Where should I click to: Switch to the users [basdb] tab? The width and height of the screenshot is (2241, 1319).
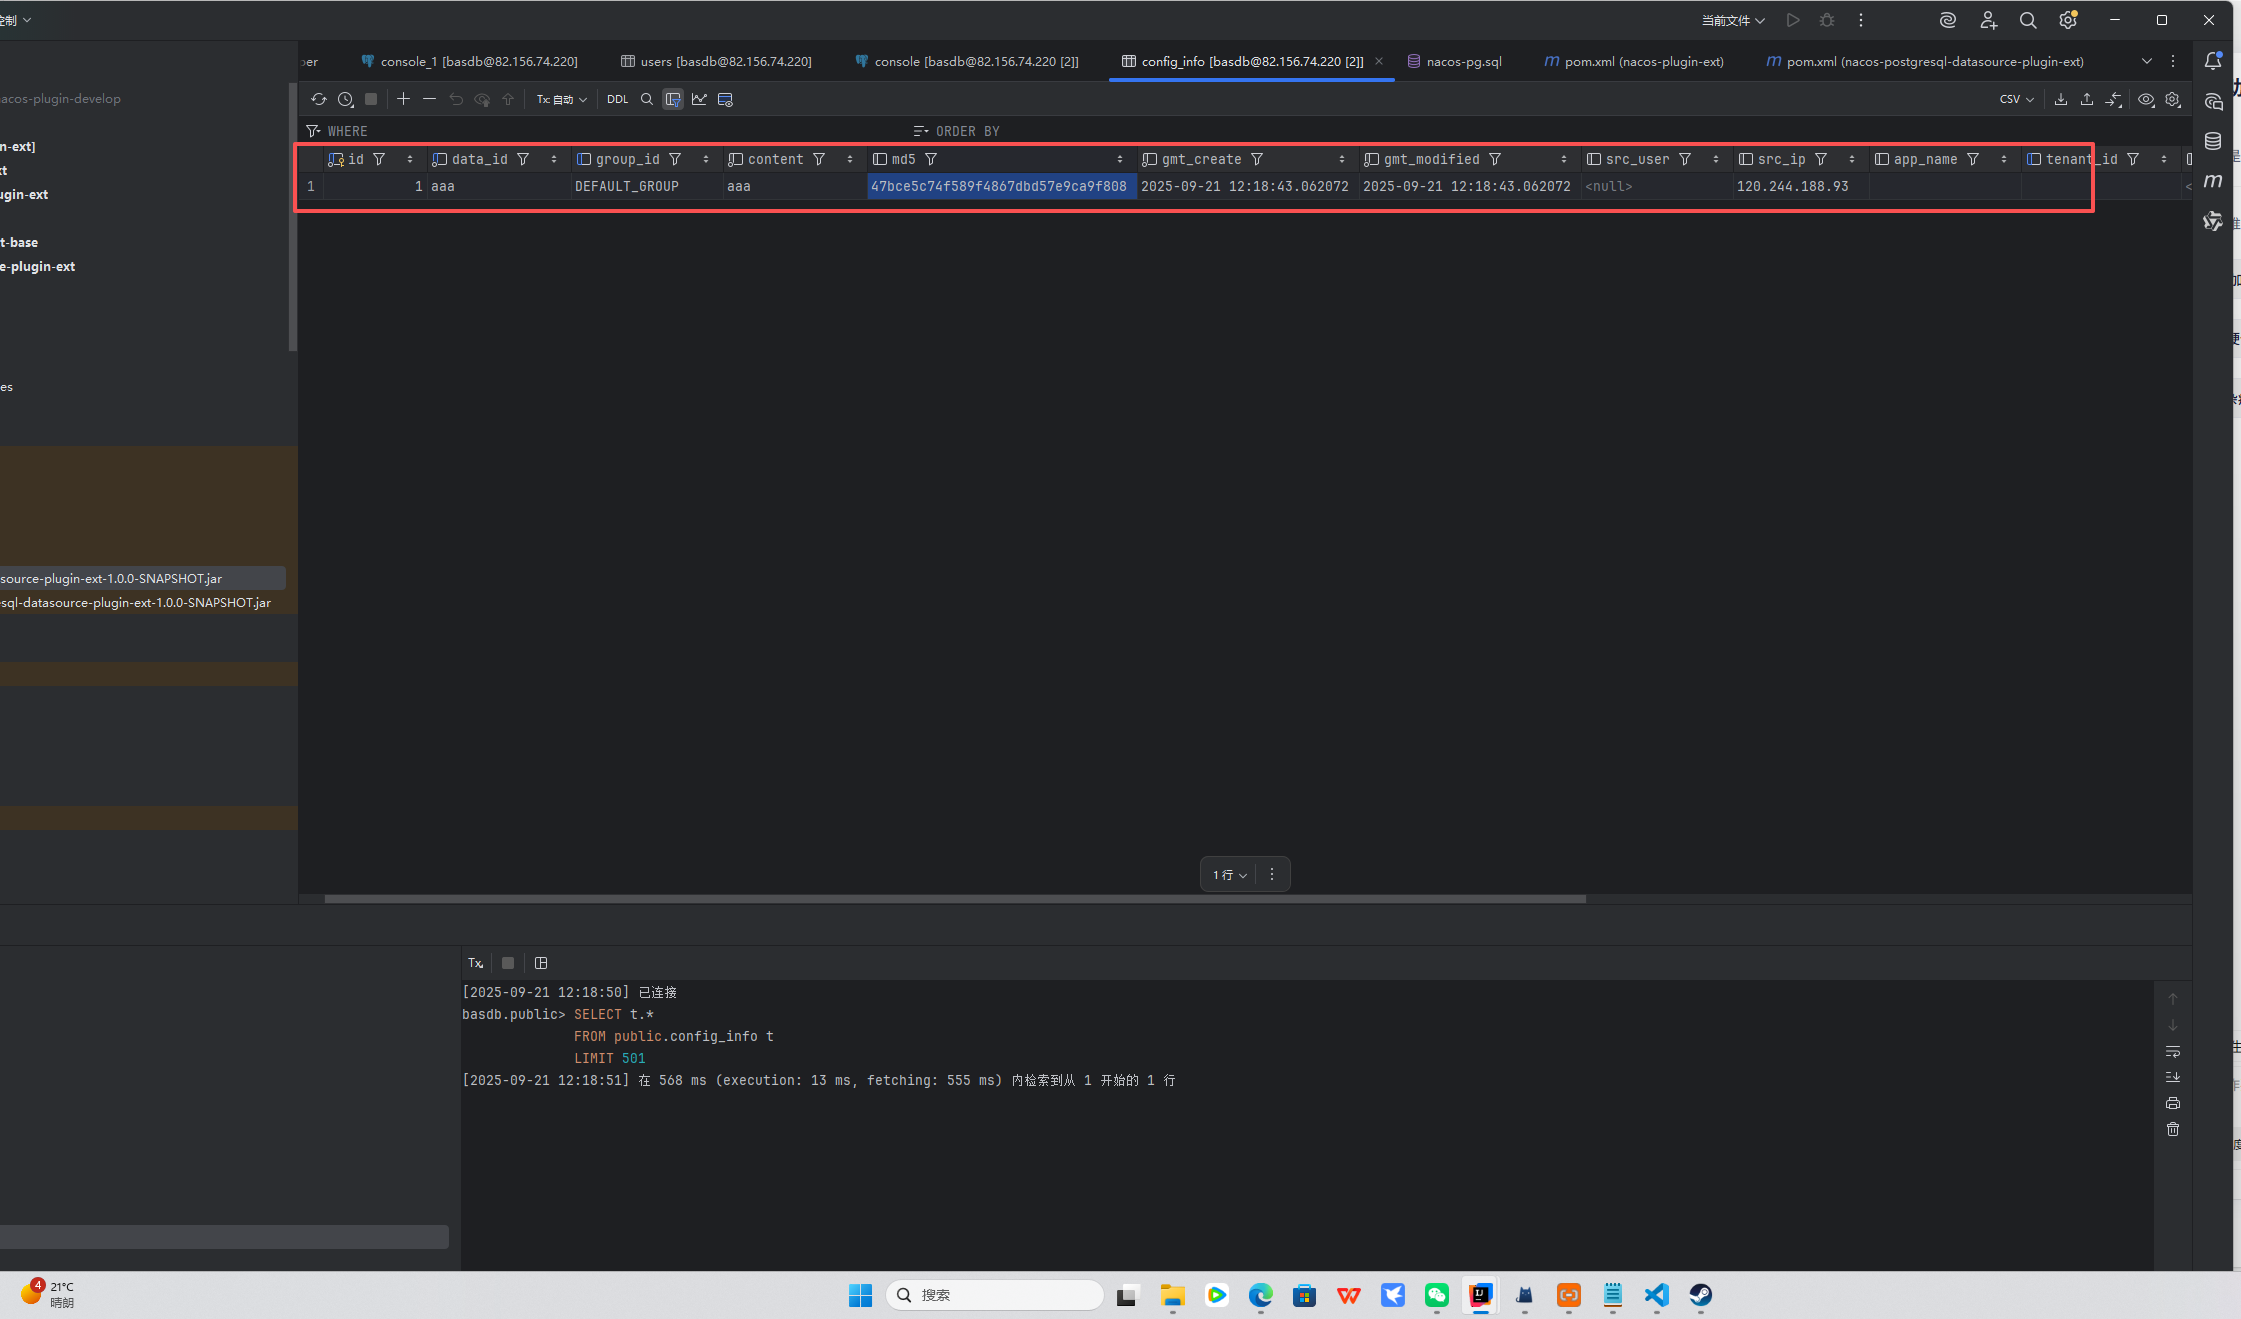[x=724, y=61]
